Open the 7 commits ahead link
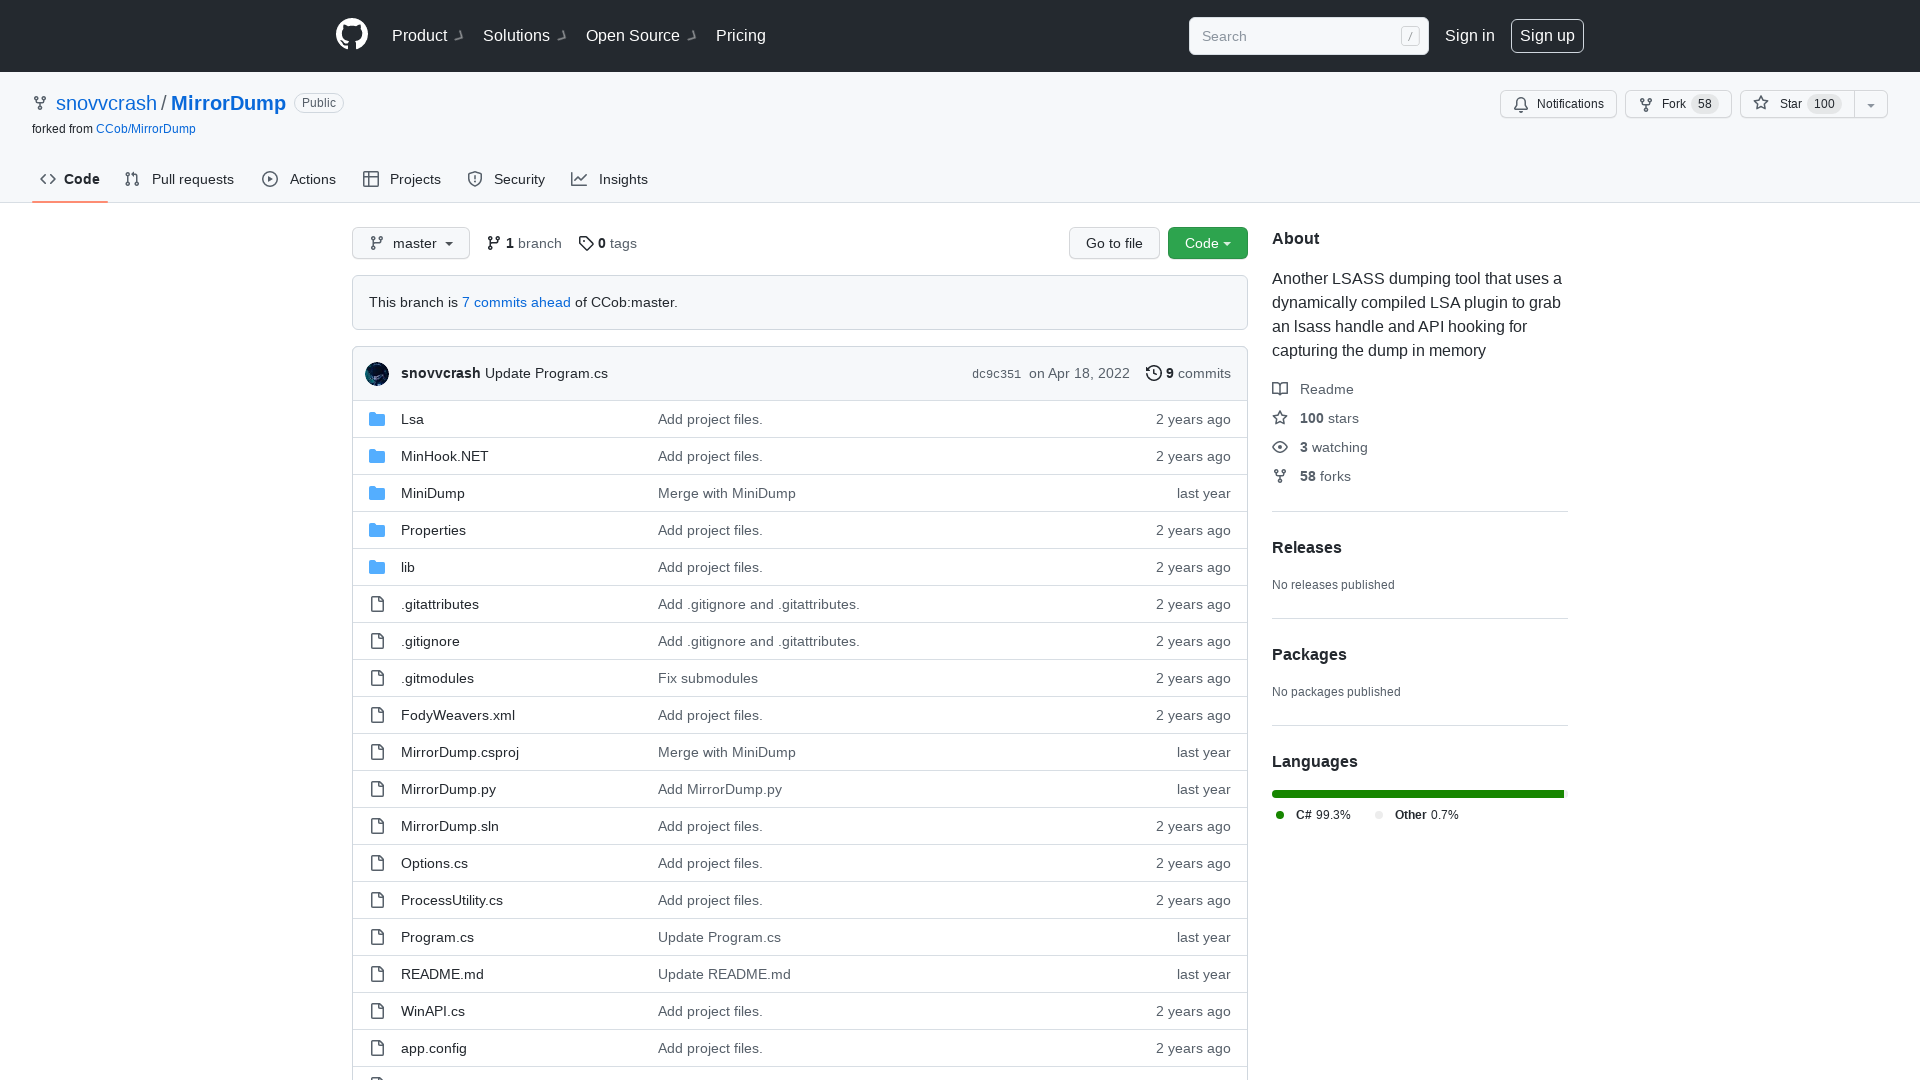The height and width of the screenshot is (1080, 1920). pyautogui.click(x=516, y=302)
